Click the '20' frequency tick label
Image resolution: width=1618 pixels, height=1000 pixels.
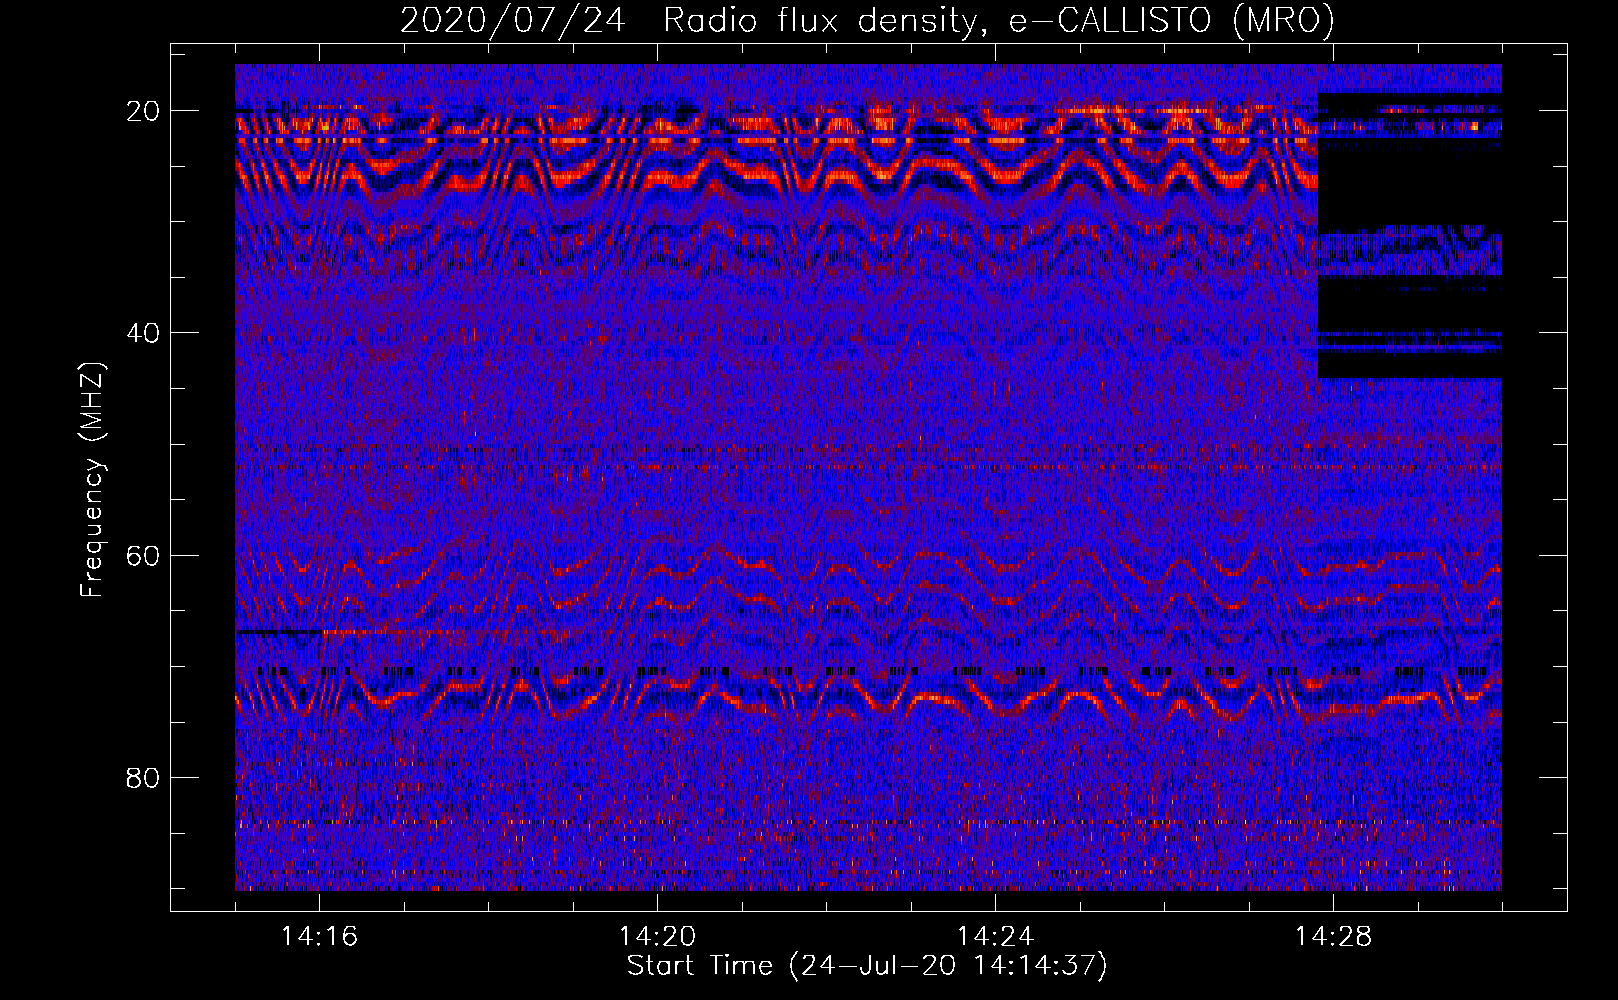click(x=144, y=111)
